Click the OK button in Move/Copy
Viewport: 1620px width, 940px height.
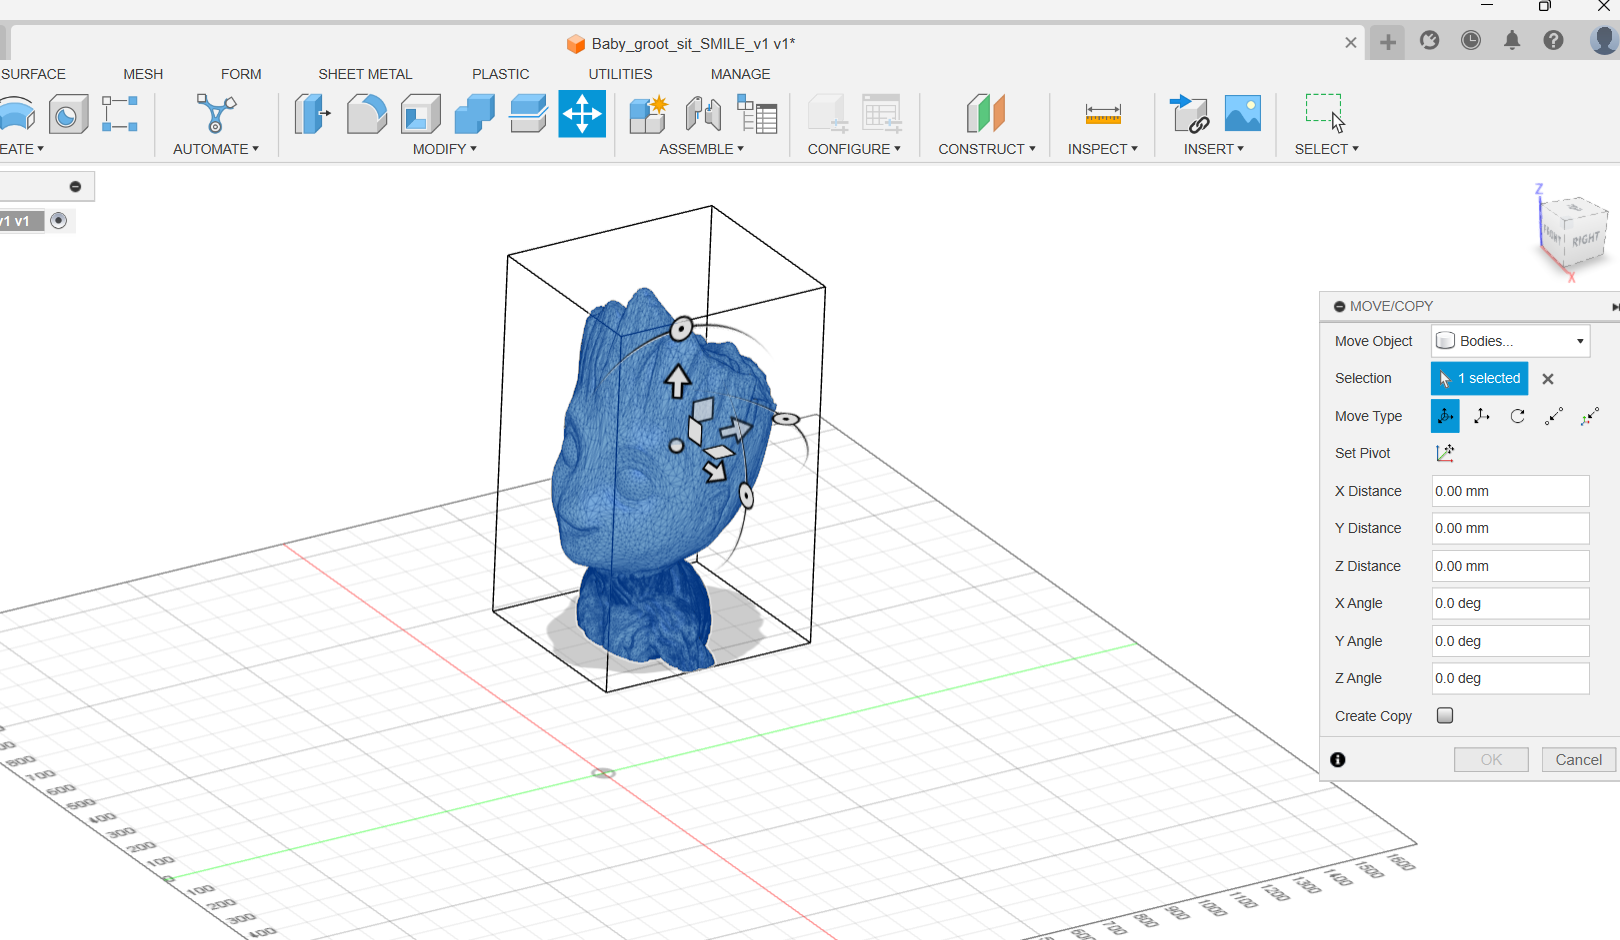pyautogui.click(x=1491, y=760)
